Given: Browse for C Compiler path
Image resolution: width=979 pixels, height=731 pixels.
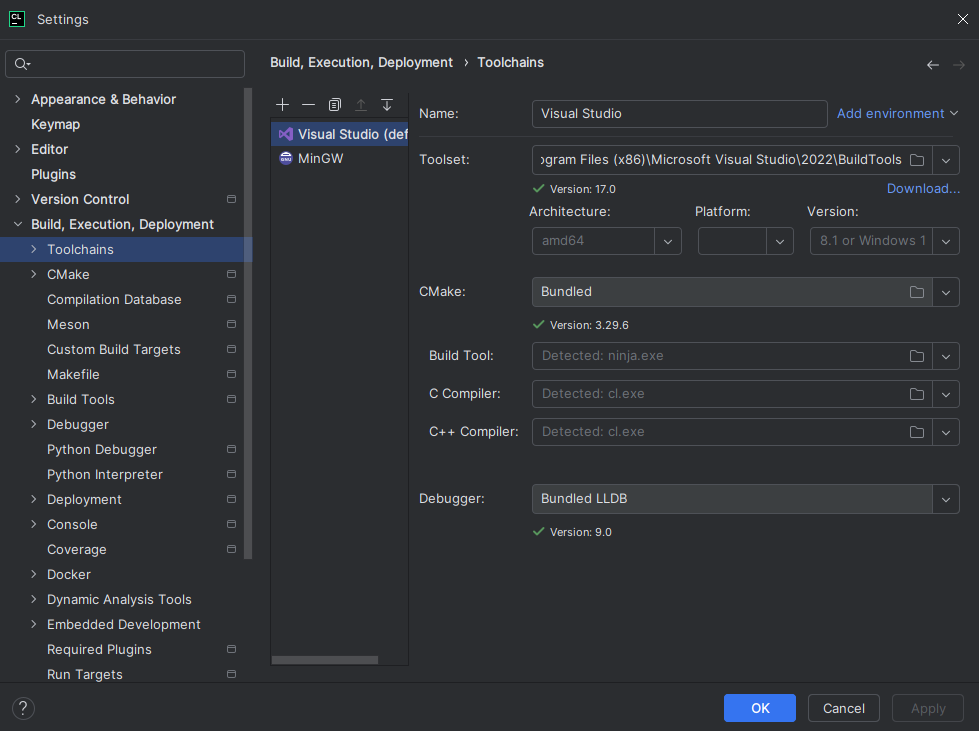Looking at the screenshot, I should tap(917, 394).
